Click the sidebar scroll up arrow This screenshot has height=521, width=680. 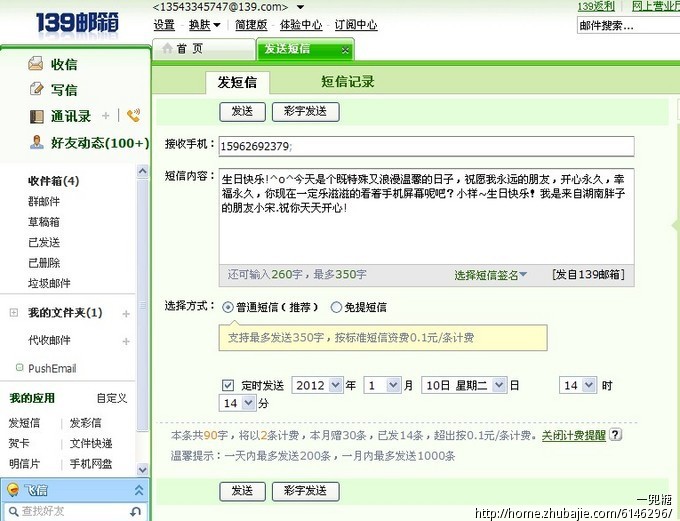tap(142, 171)
